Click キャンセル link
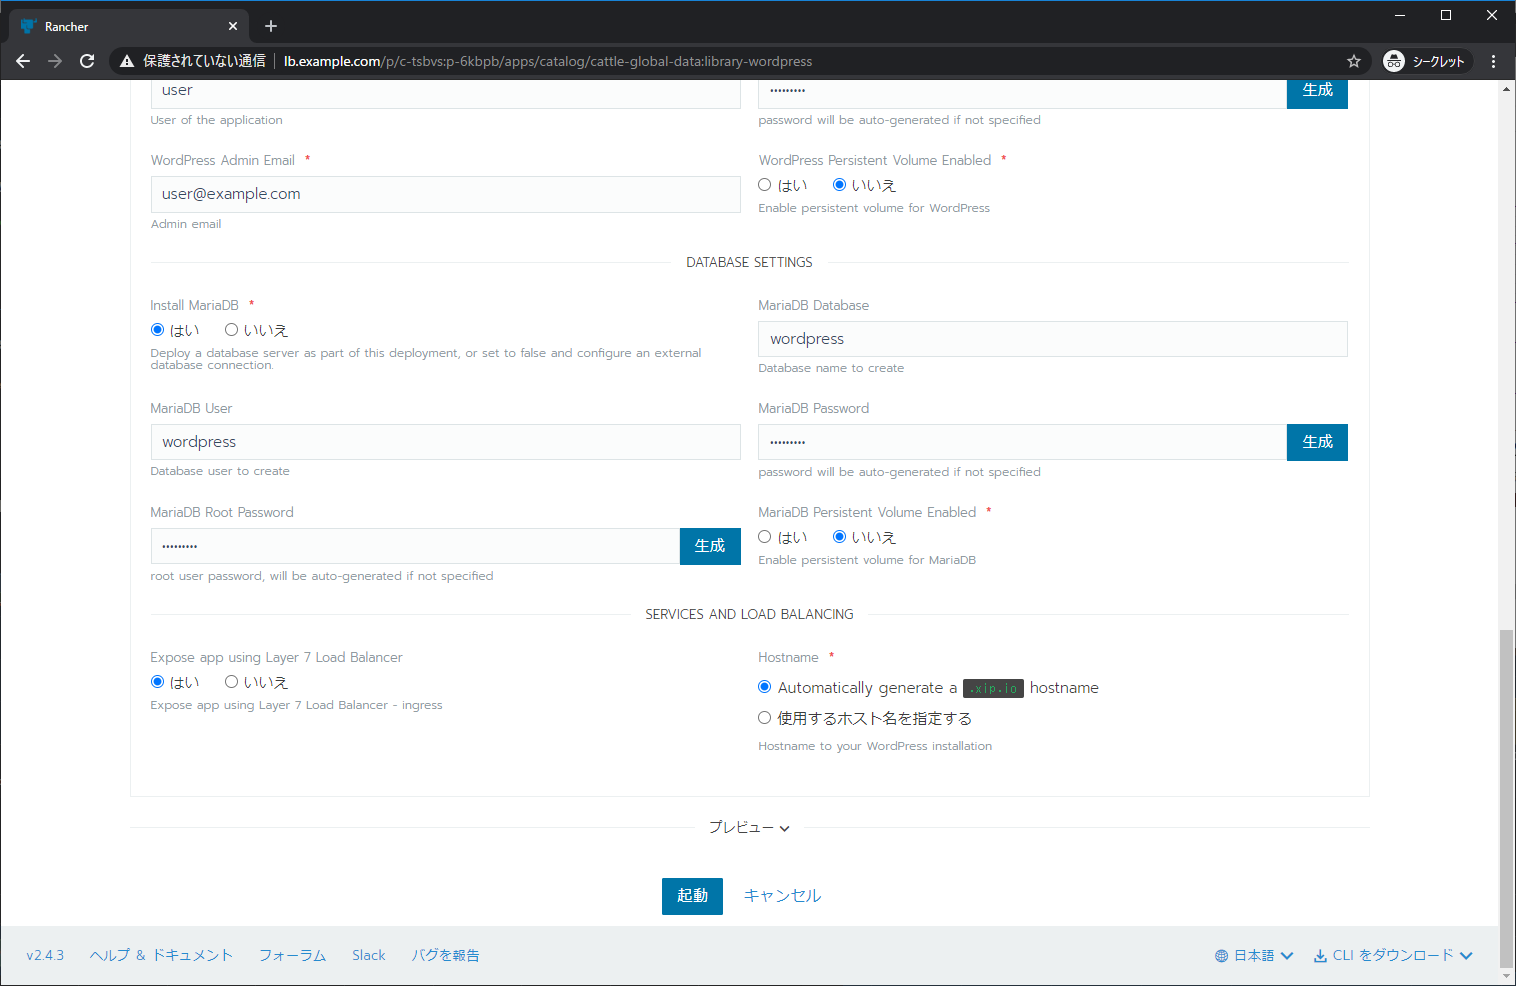 [x=782, y=896]
